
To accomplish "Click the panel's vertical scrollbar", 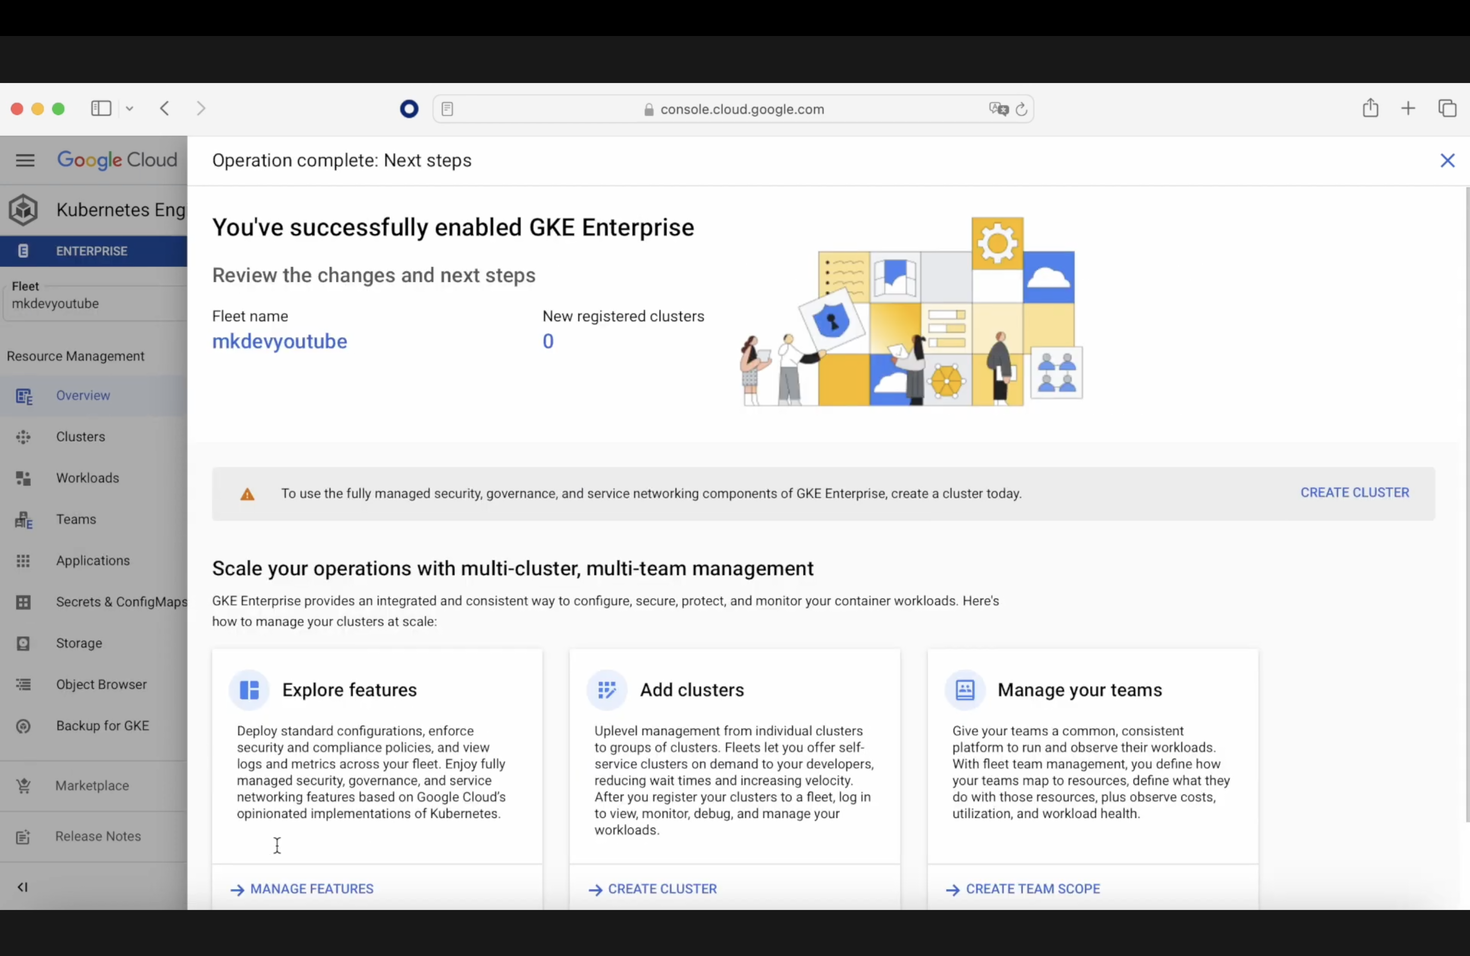I will 1465,505.
